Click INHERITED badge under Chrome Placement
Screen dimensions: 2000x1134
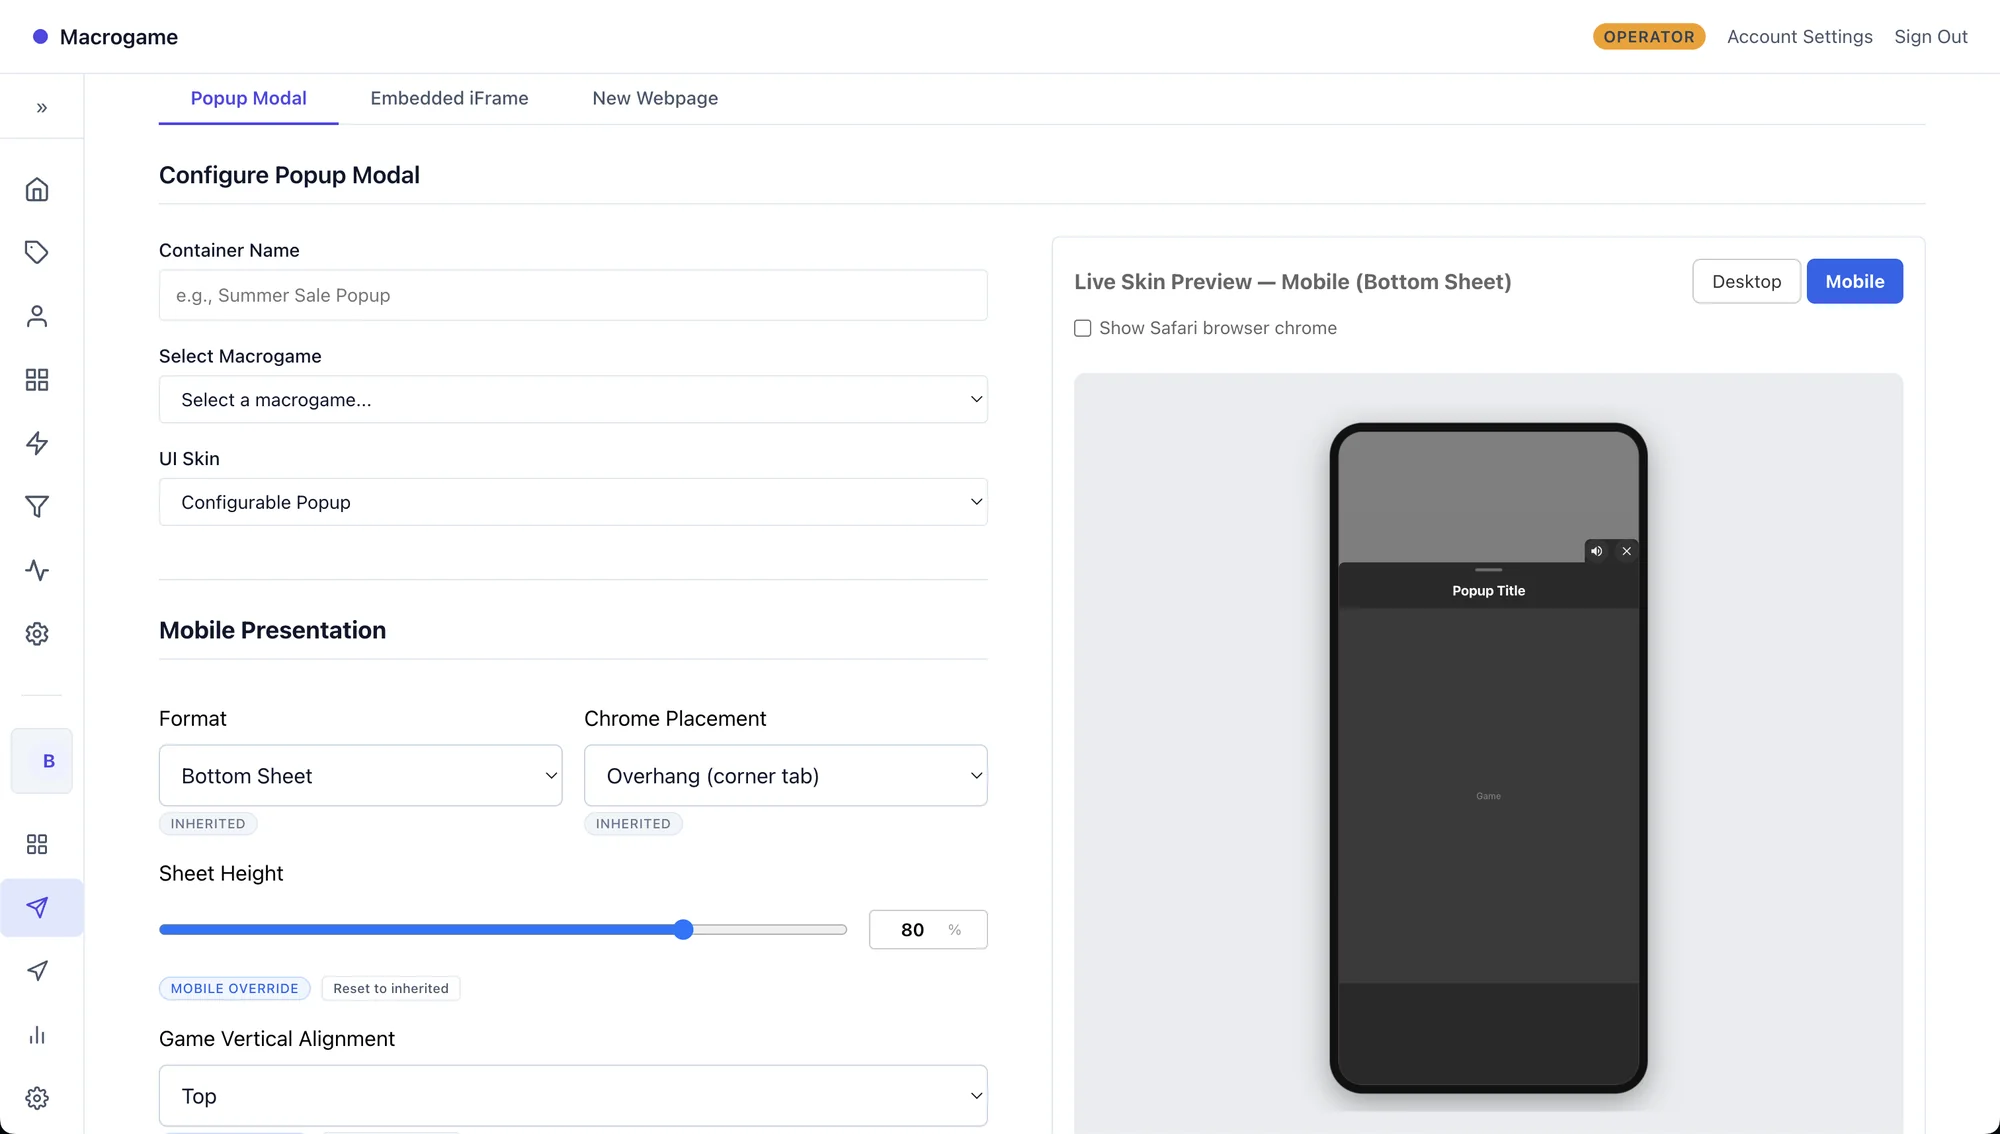coord(633,823)
